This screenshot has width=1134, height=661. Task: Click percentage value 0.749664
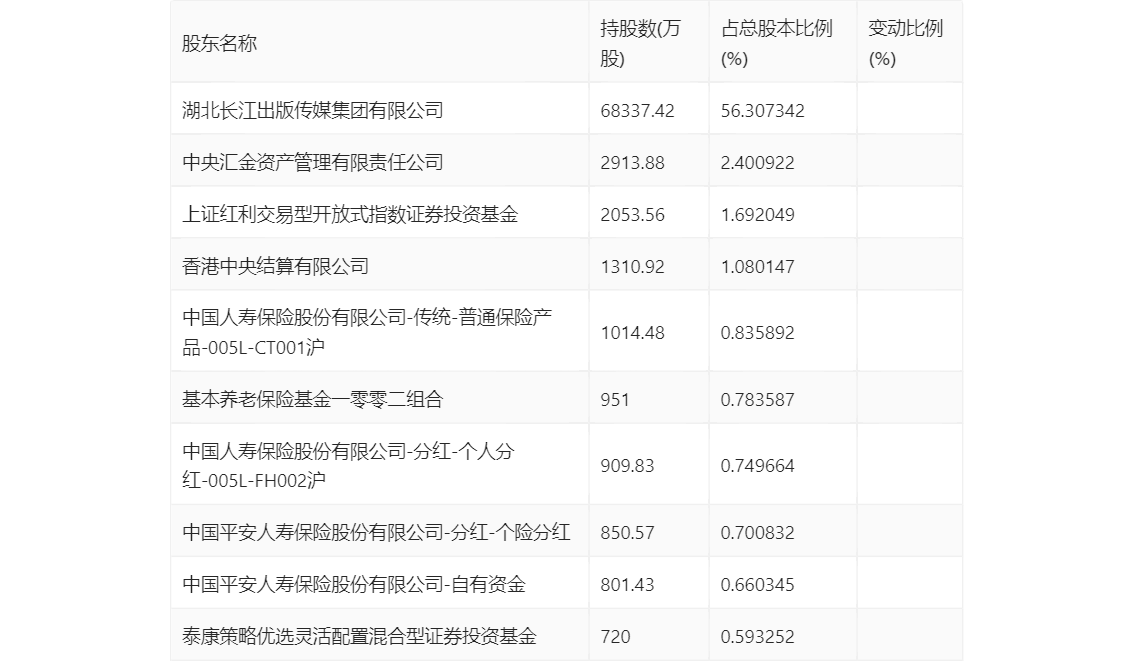(x=757, y=466)
